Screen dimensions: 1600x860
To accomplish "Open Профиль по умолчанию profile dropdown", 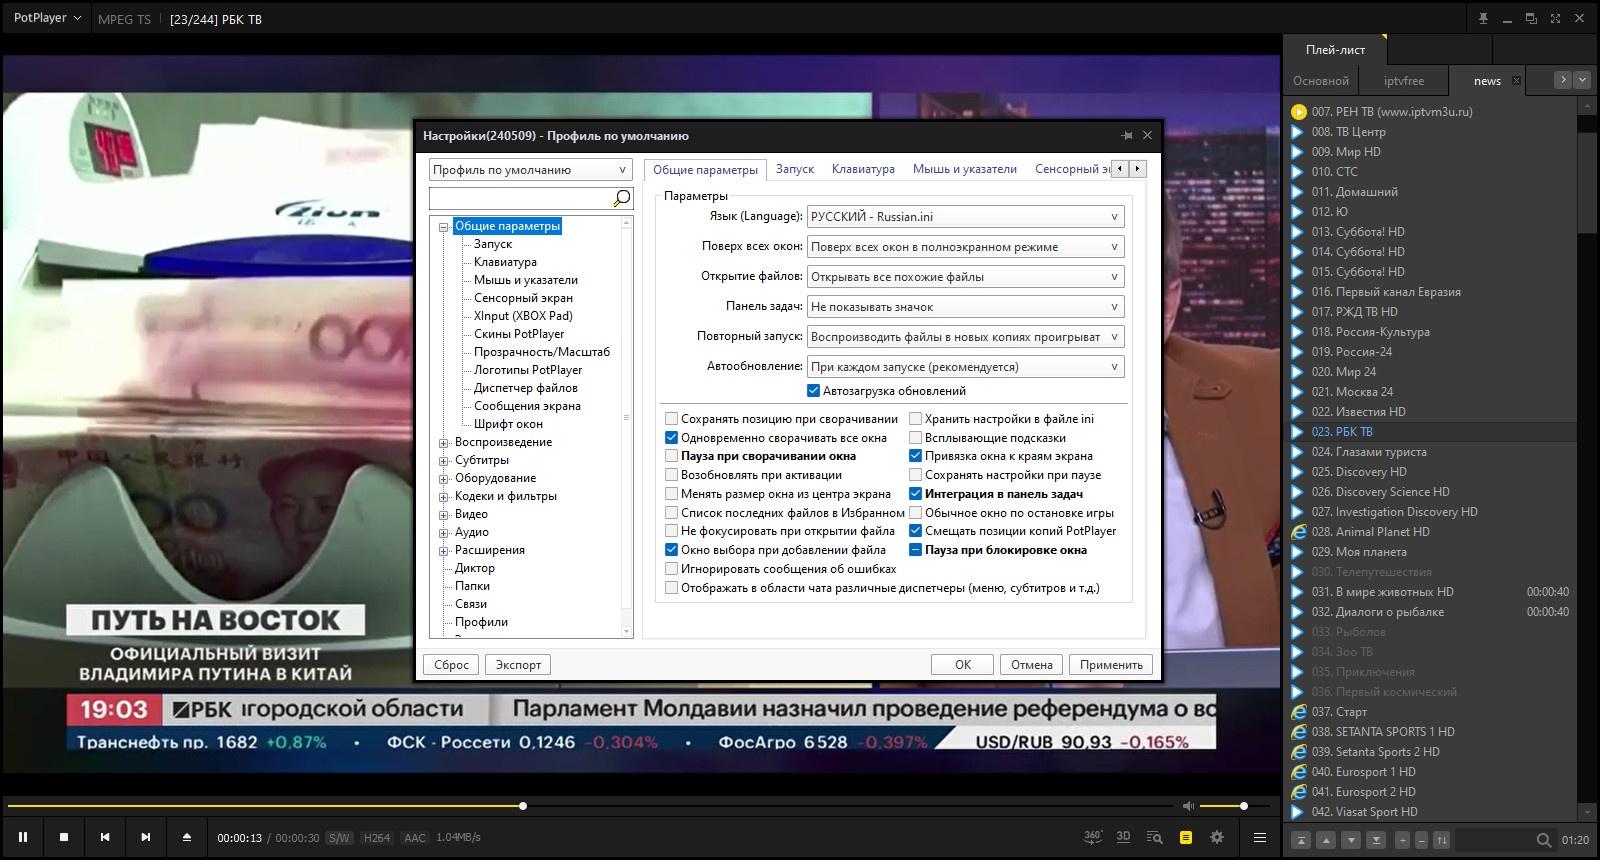I will pos(530,170).
